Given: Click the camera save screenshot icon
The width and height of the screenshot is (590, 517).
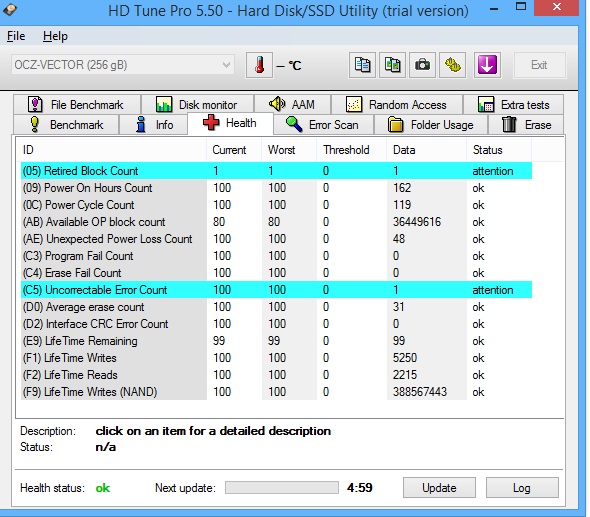Looking at the screenshot, I should pyautogui.click(x=422, y=65).
